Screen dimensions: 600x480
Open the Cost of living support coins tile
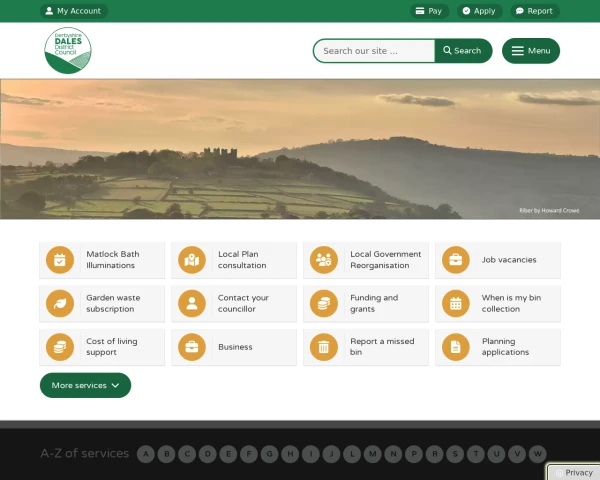point(102,347)
